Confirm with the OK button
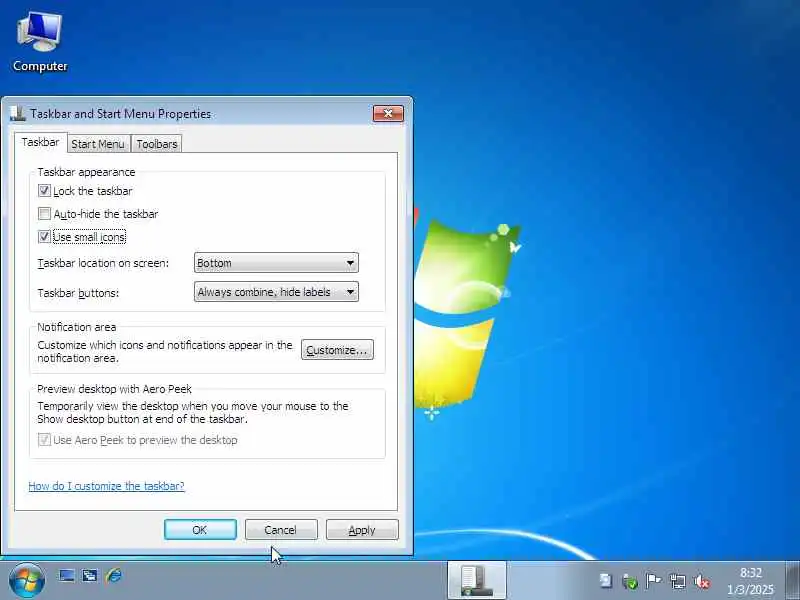Image resolution: width=800 pixels, height=600 pixels. [x=200, y=530]
